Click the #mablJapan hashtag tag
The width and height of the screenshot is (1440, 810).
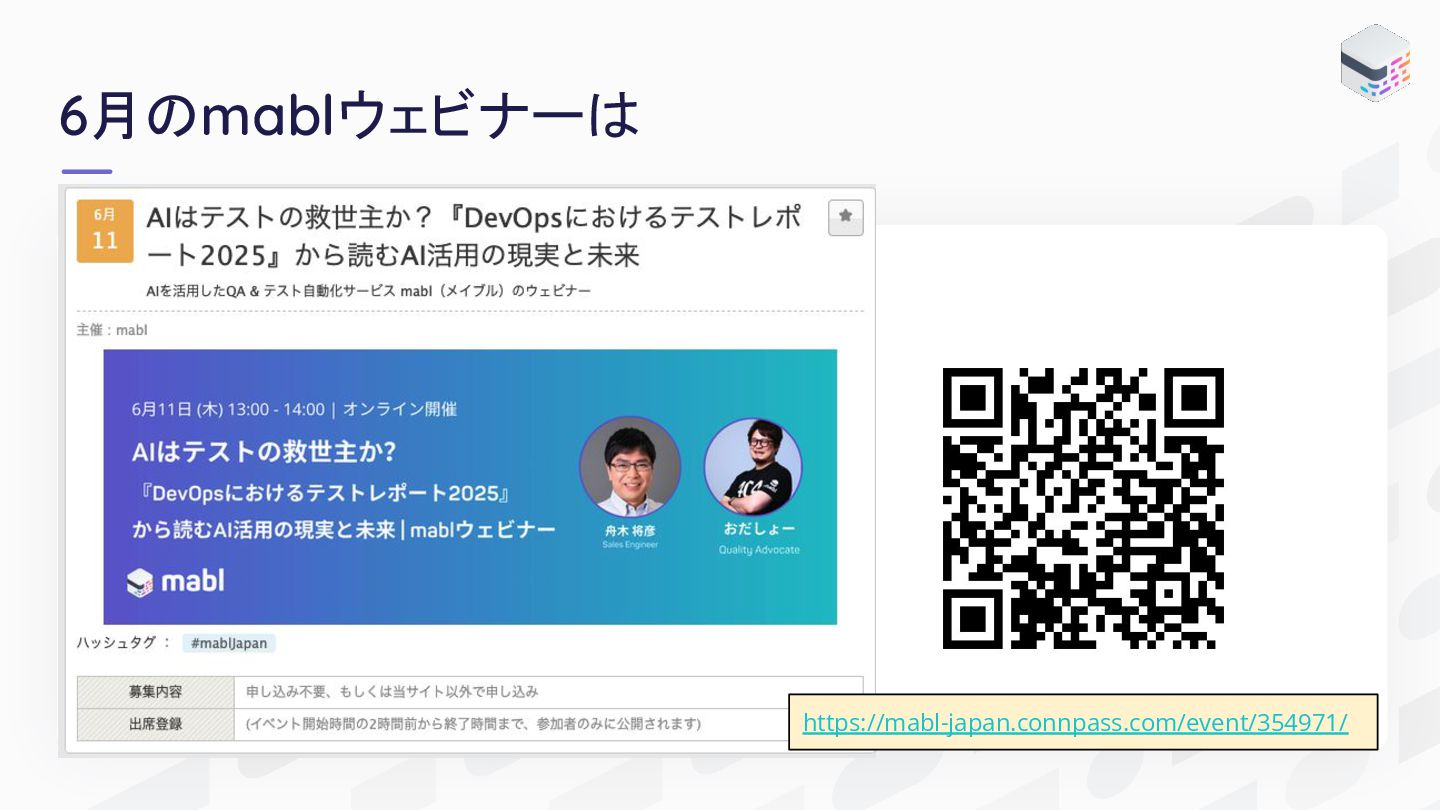coord(229,643)
